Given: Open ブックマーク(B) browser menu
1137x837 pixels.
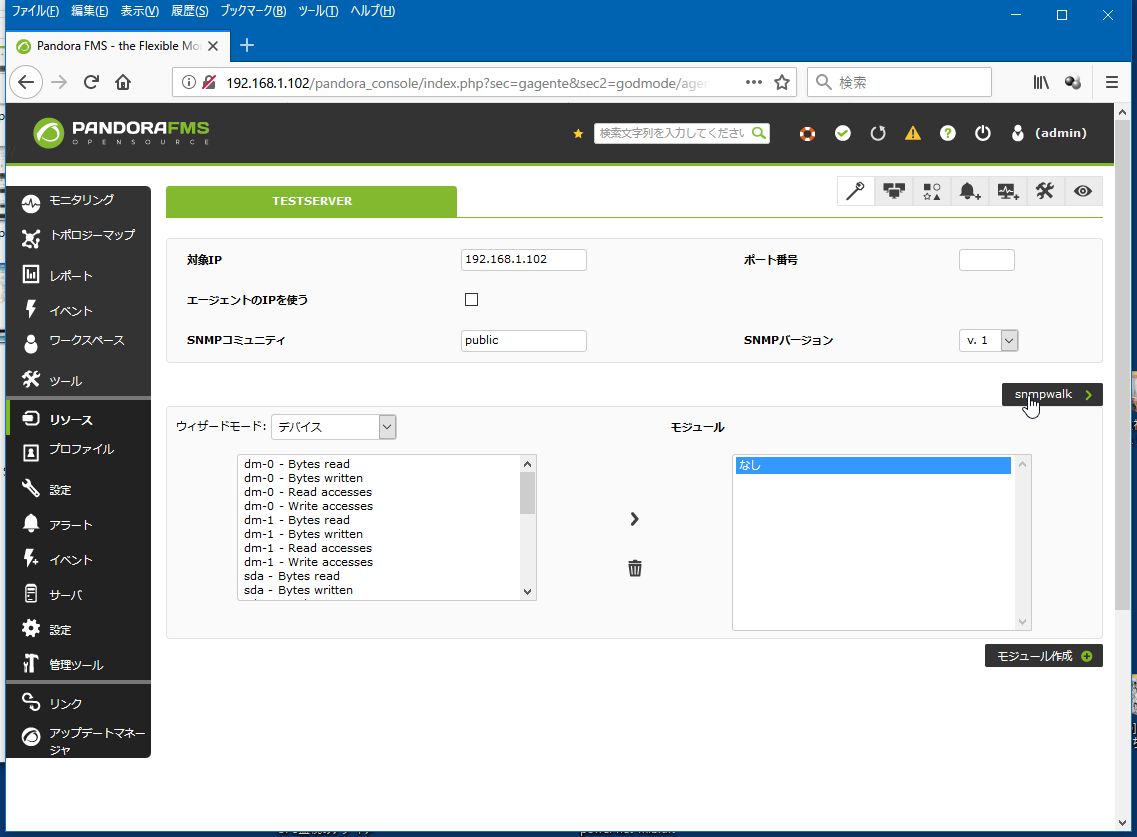Looking at the screenshot, I should (253, 11).
